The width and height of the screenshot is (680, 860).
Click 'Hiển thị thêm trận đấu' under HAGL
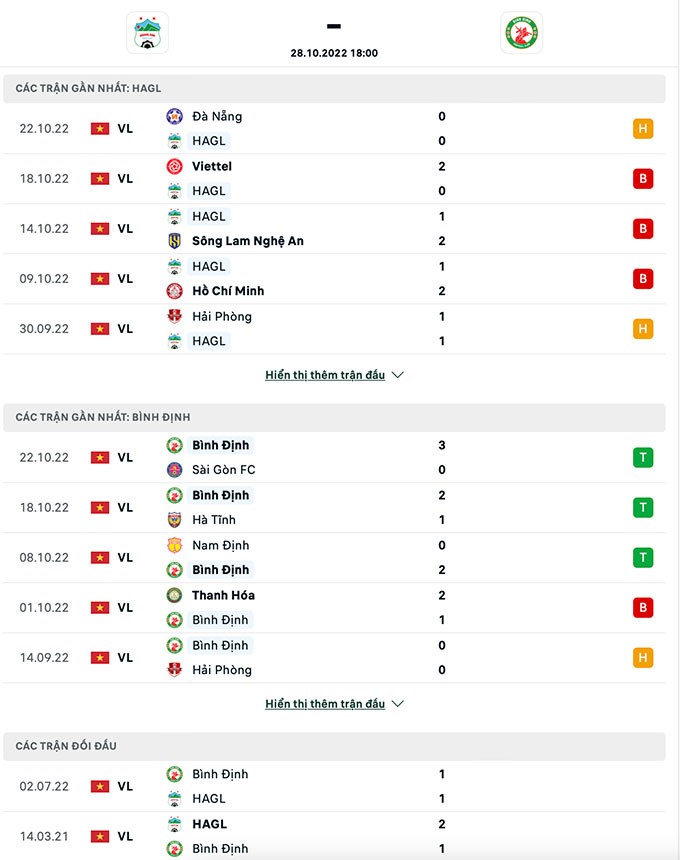tap(325, 375)
